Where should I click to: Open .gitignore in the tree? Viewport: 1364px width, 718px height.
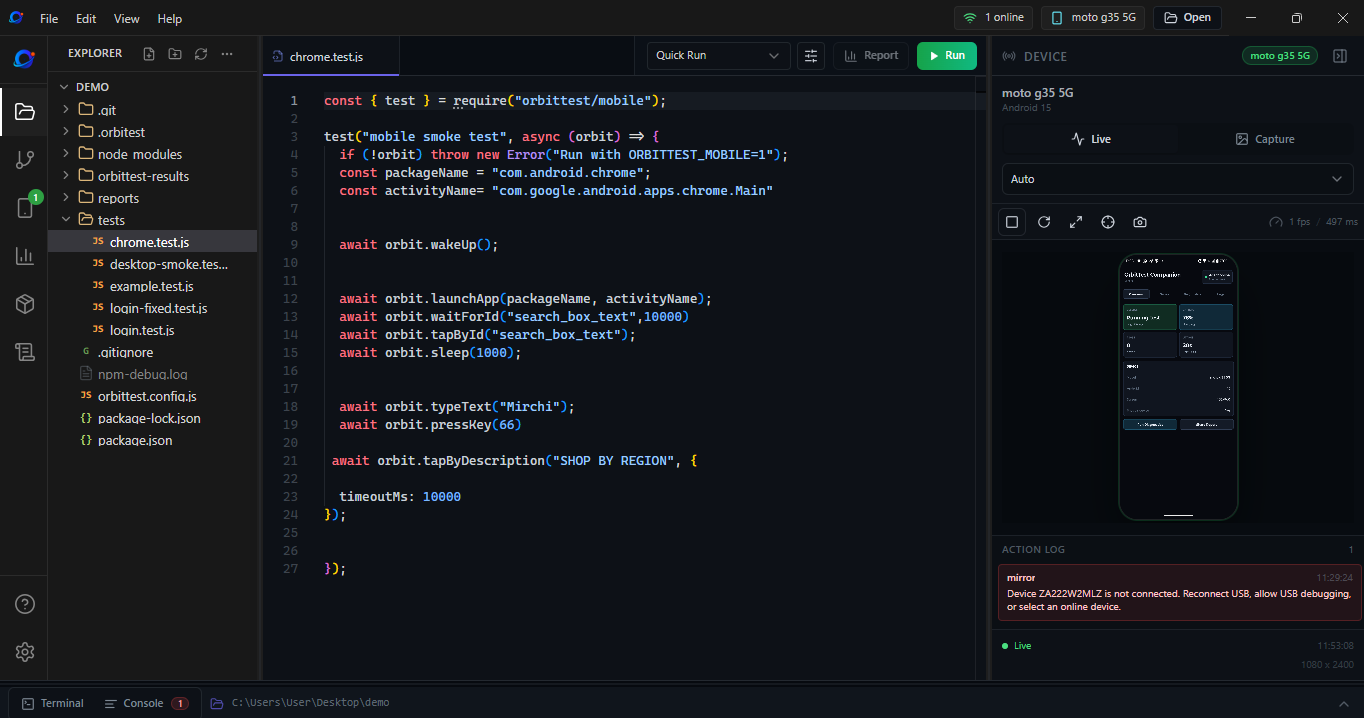(152, 352)
